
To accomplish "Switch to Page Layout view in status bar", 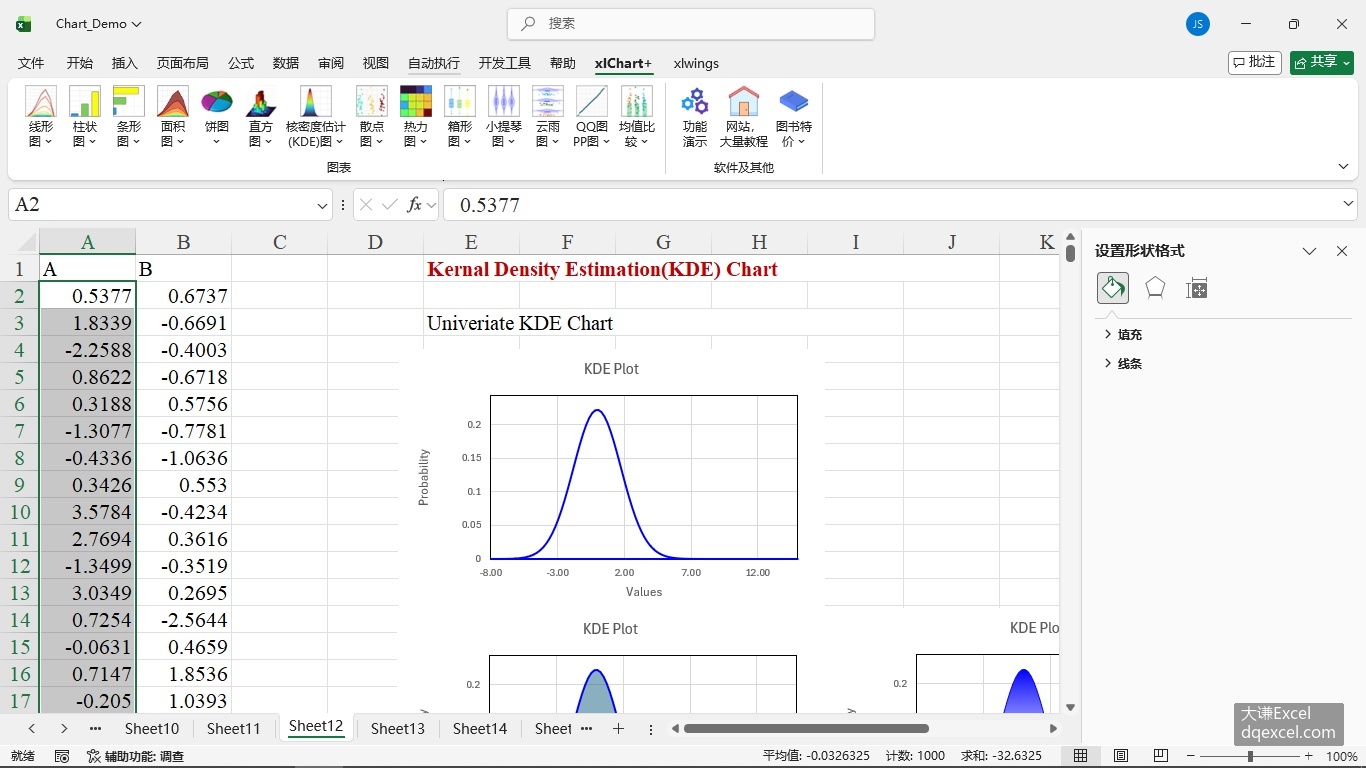I will pos(1121,756).
